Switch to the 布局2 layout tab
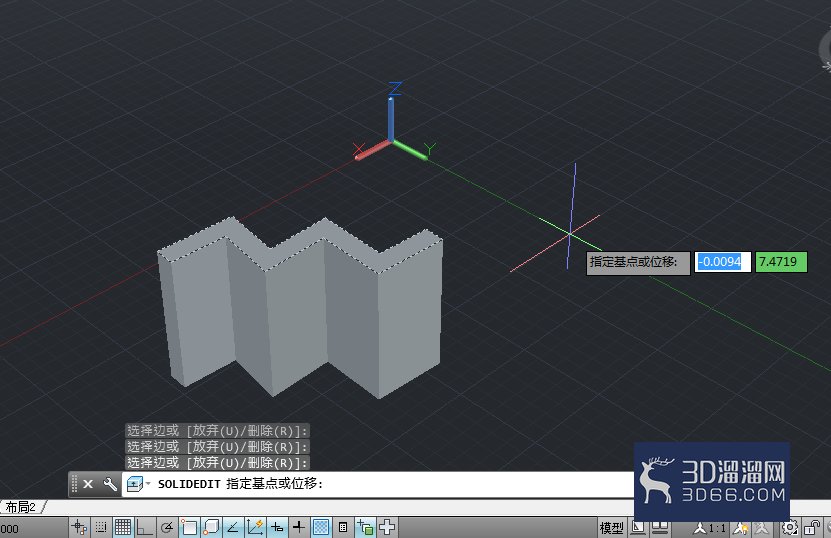 tap(21, 507)
